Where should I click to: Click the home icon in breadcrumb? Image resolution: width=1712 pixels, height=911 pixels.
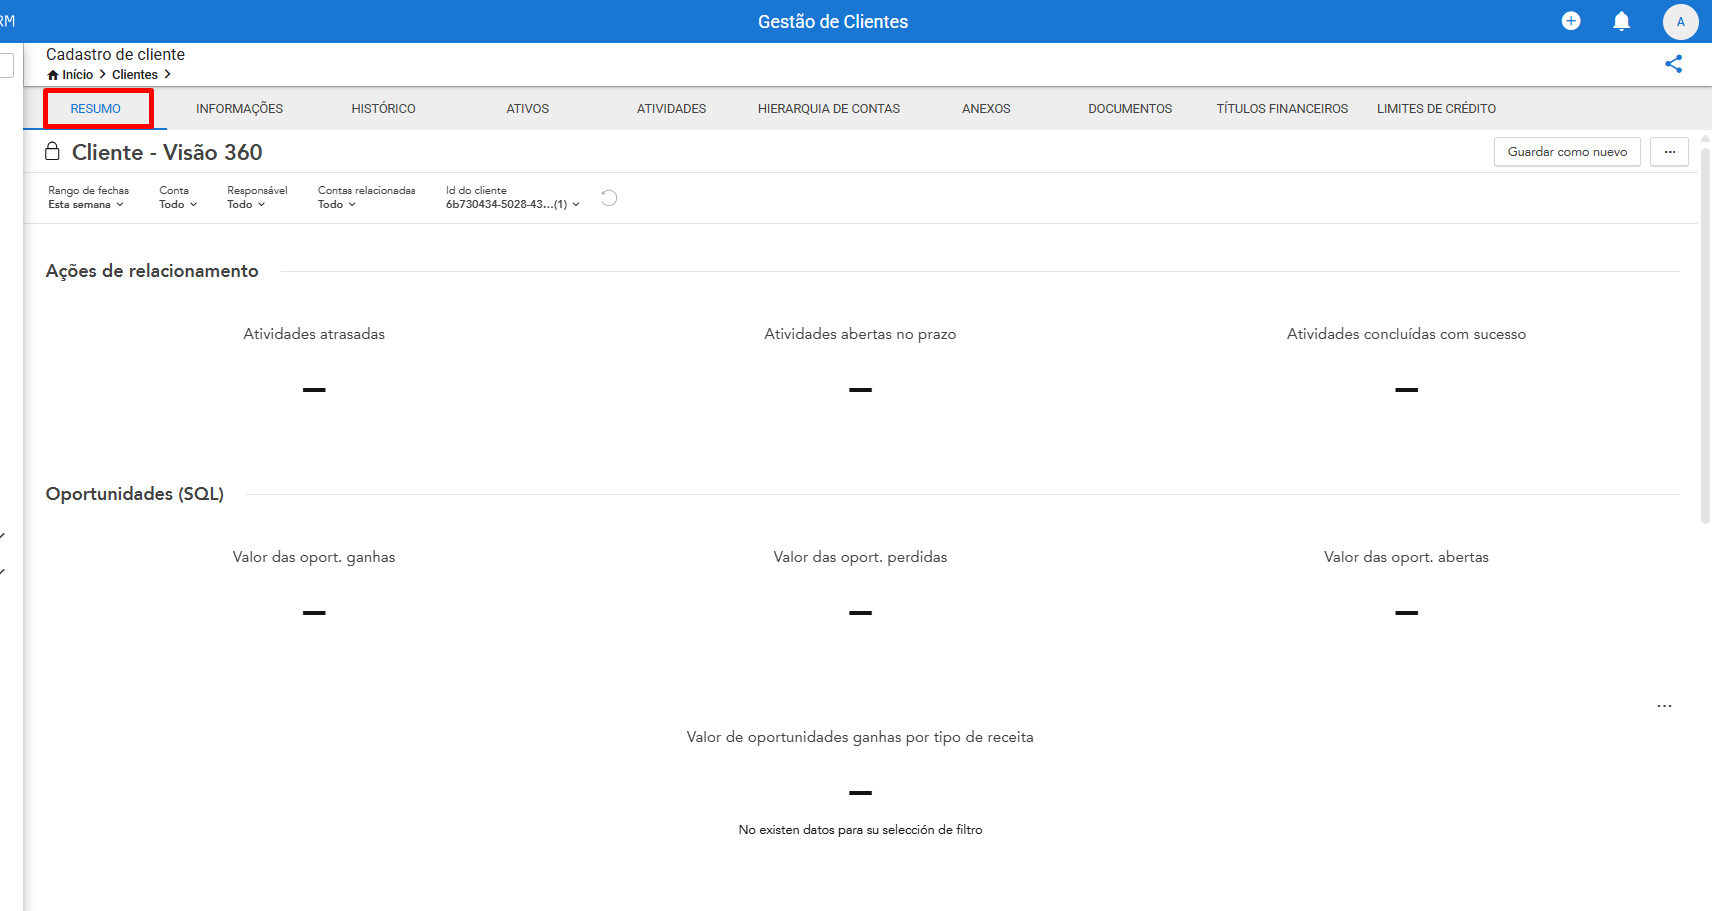click(x=53, y=75)
